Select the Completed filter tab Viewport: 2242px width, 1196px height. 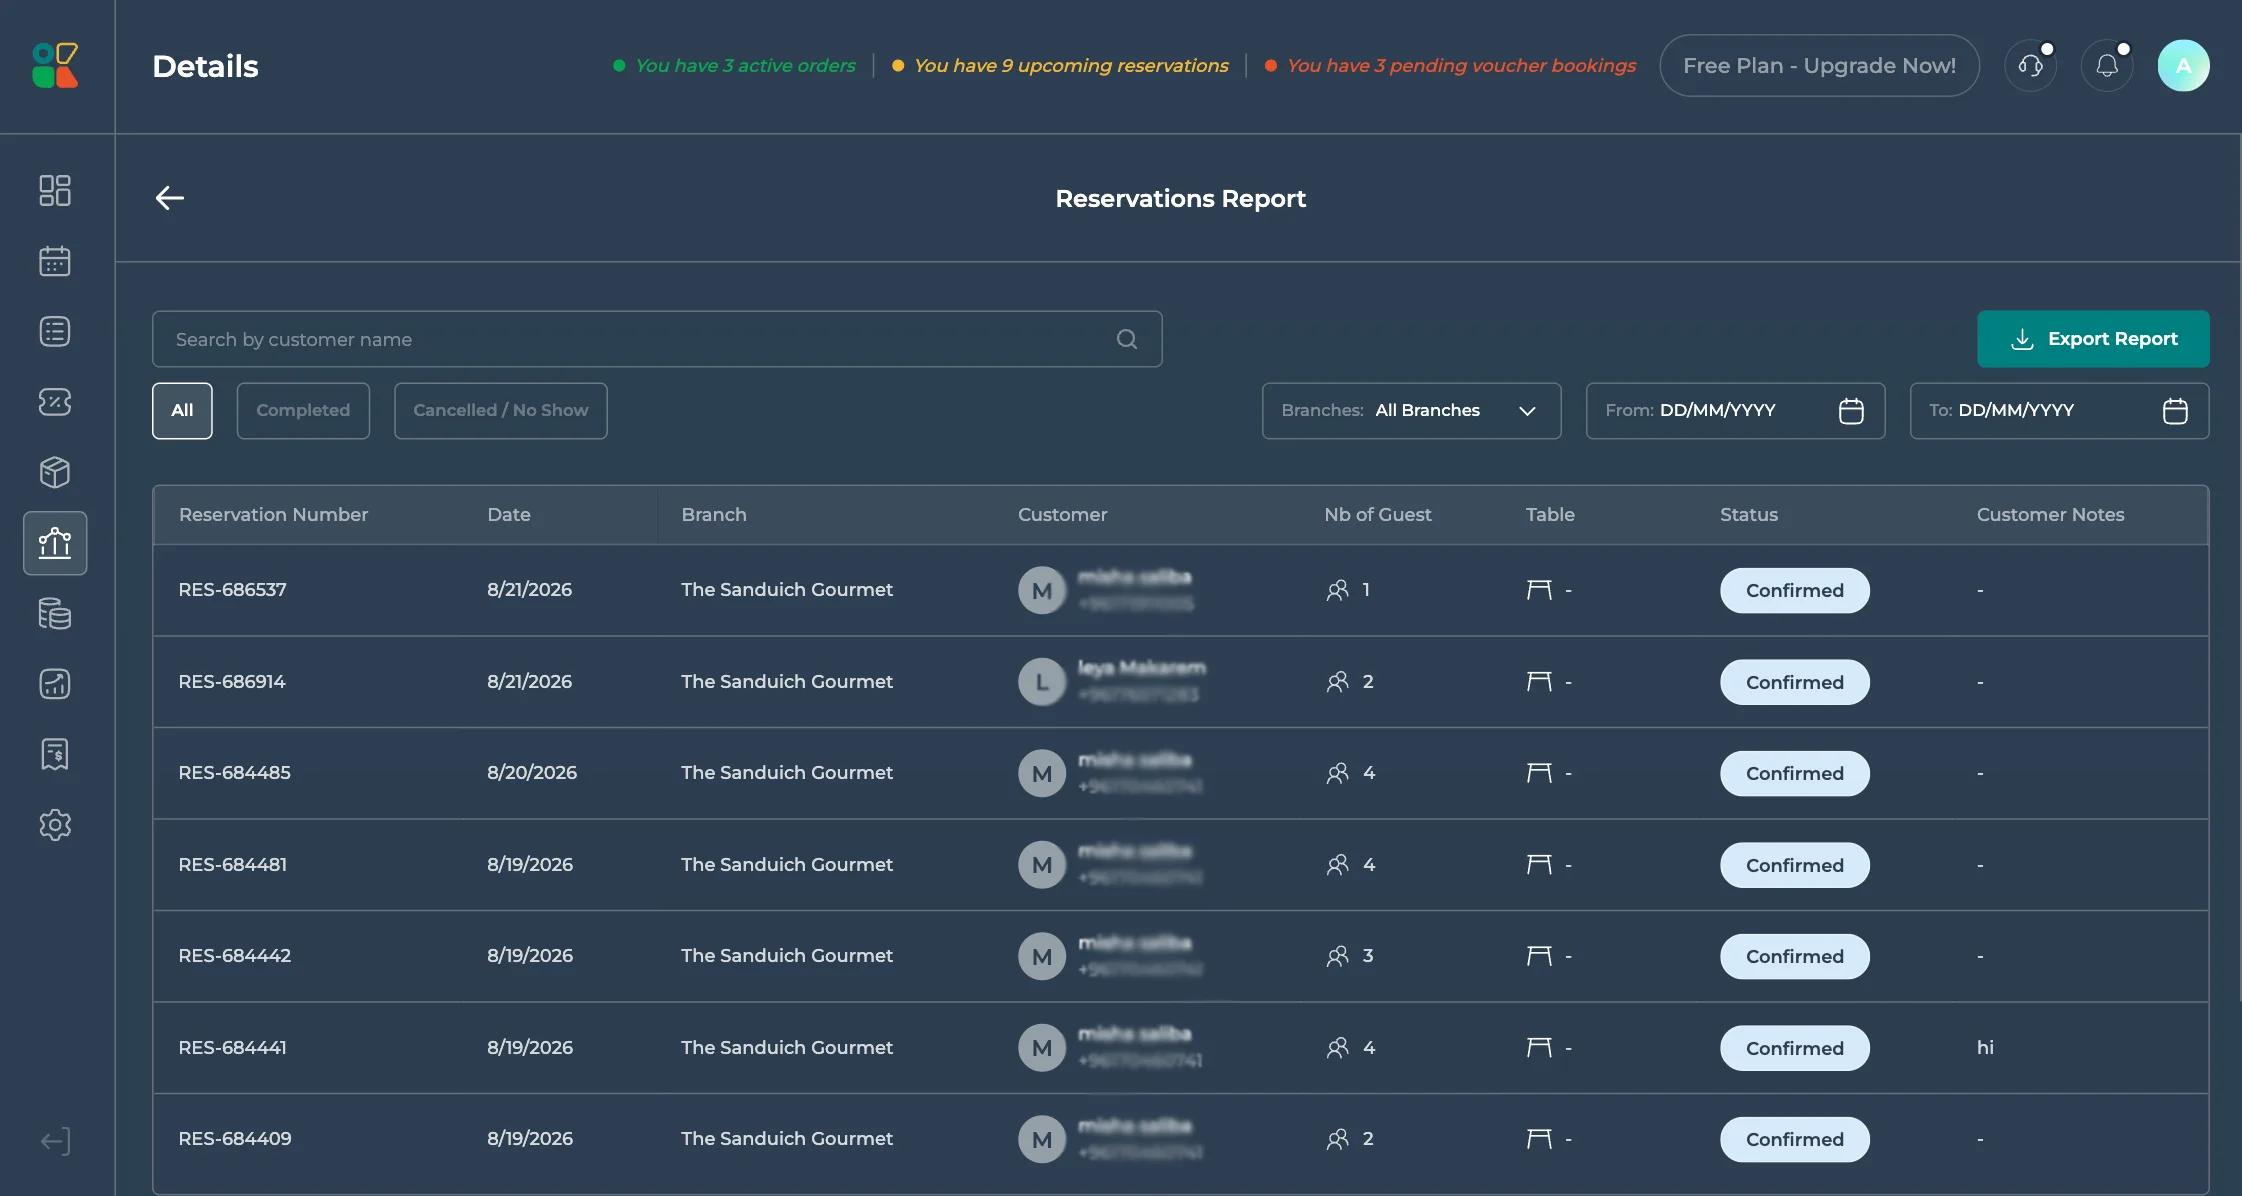pos(303,411)
